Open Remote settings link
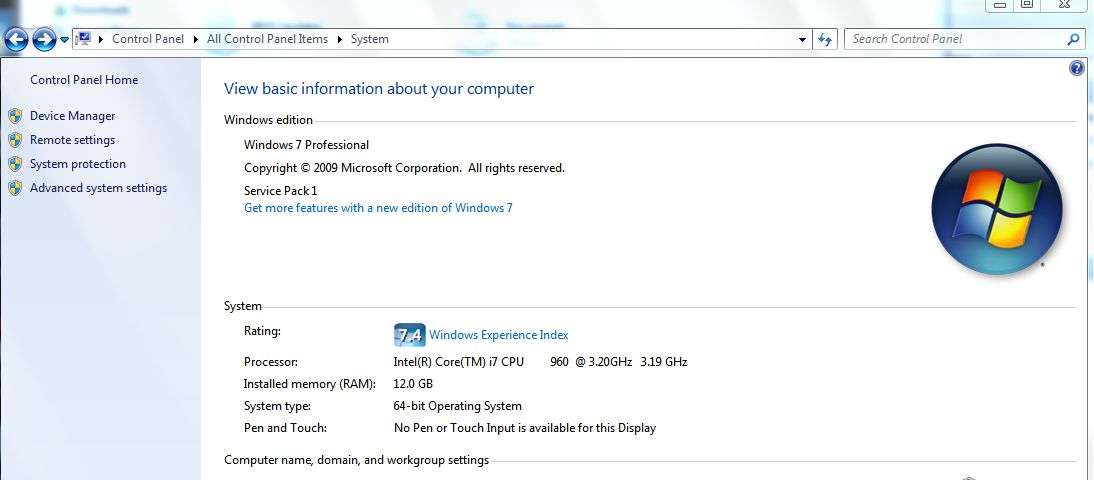 click(73, 140)
